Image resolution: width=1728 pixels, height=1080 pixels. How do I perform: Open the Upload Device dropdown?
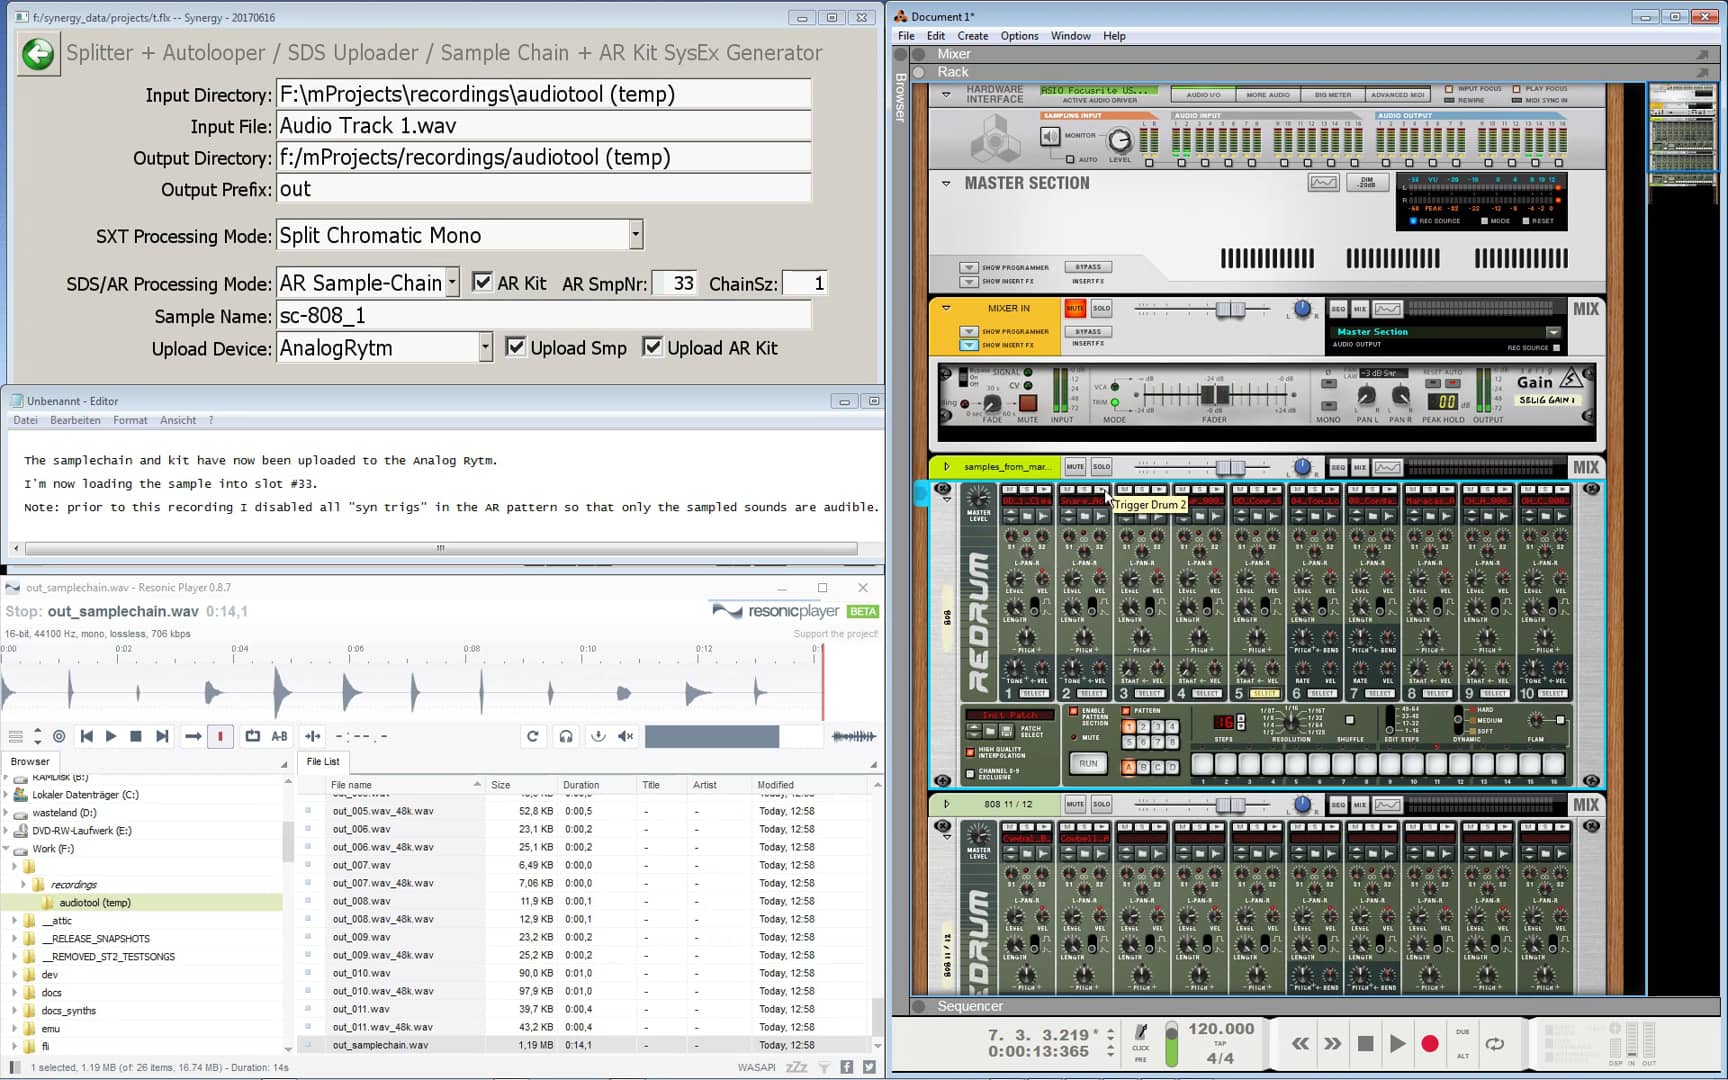tap(485, 348)
